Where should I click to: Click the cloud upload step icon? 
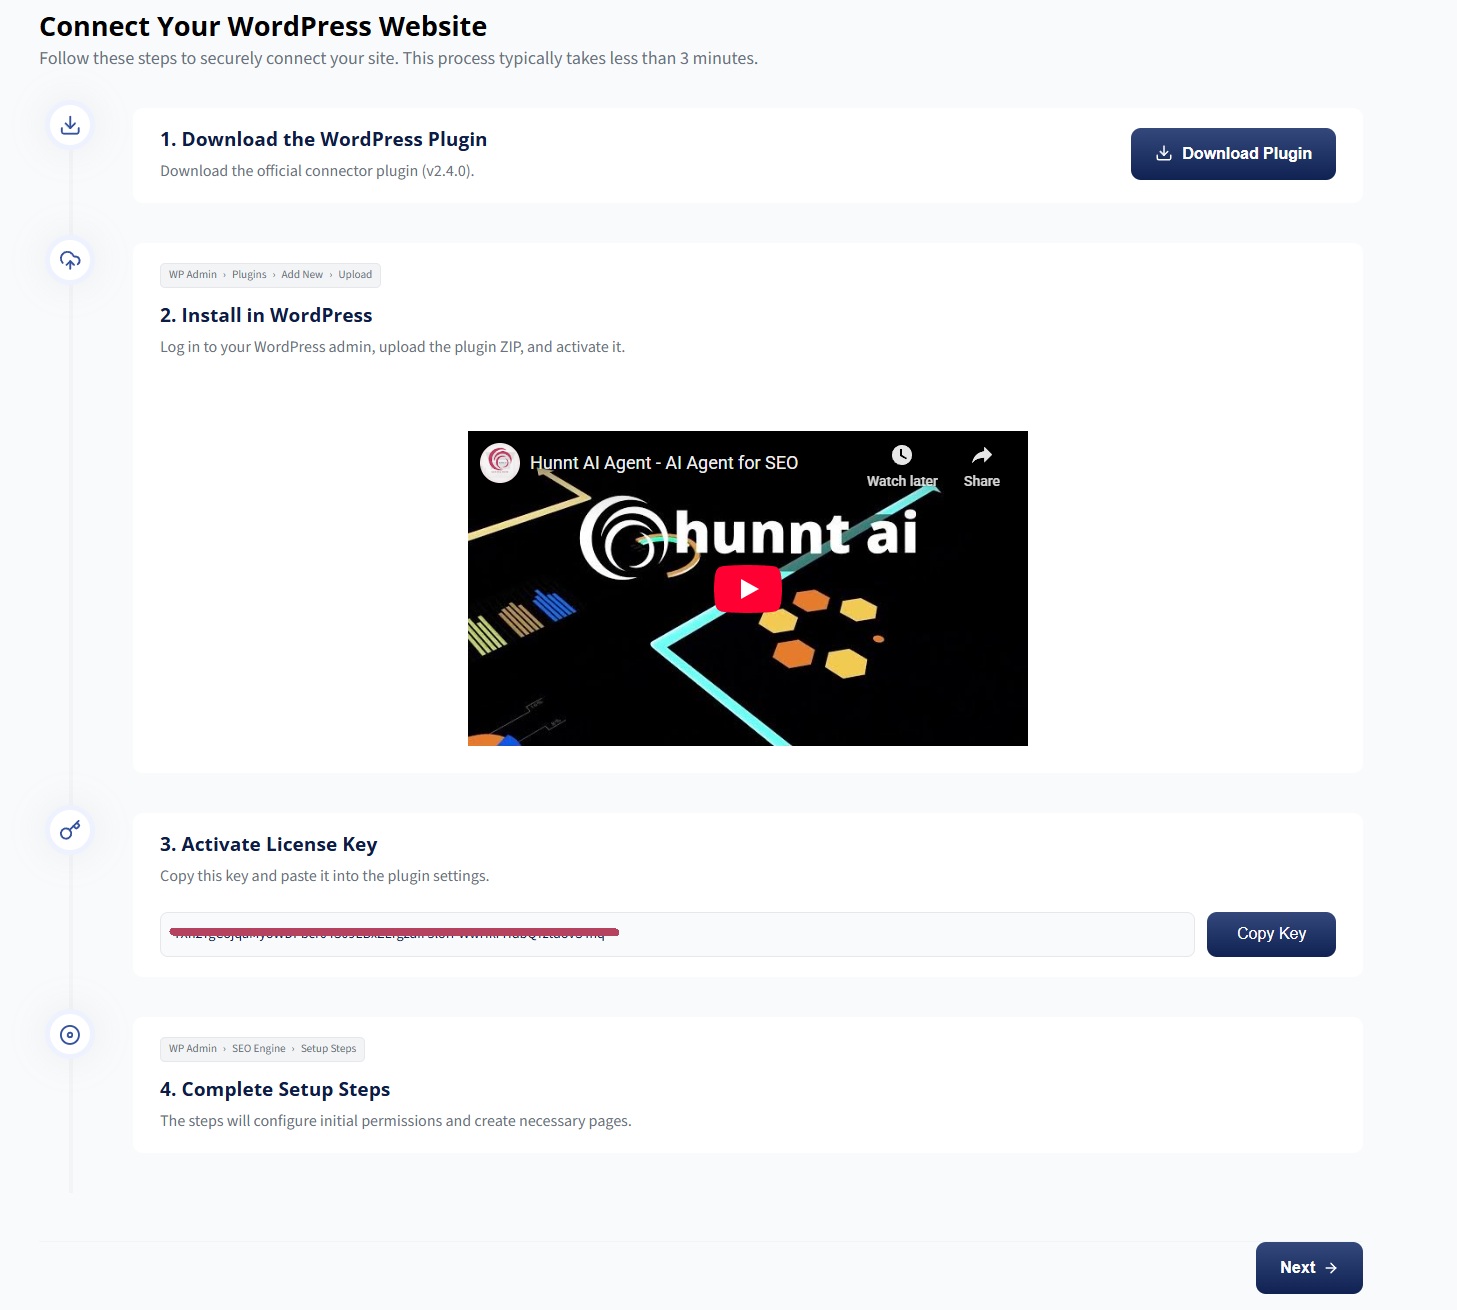pyautogui.click(x=70, y=260)
